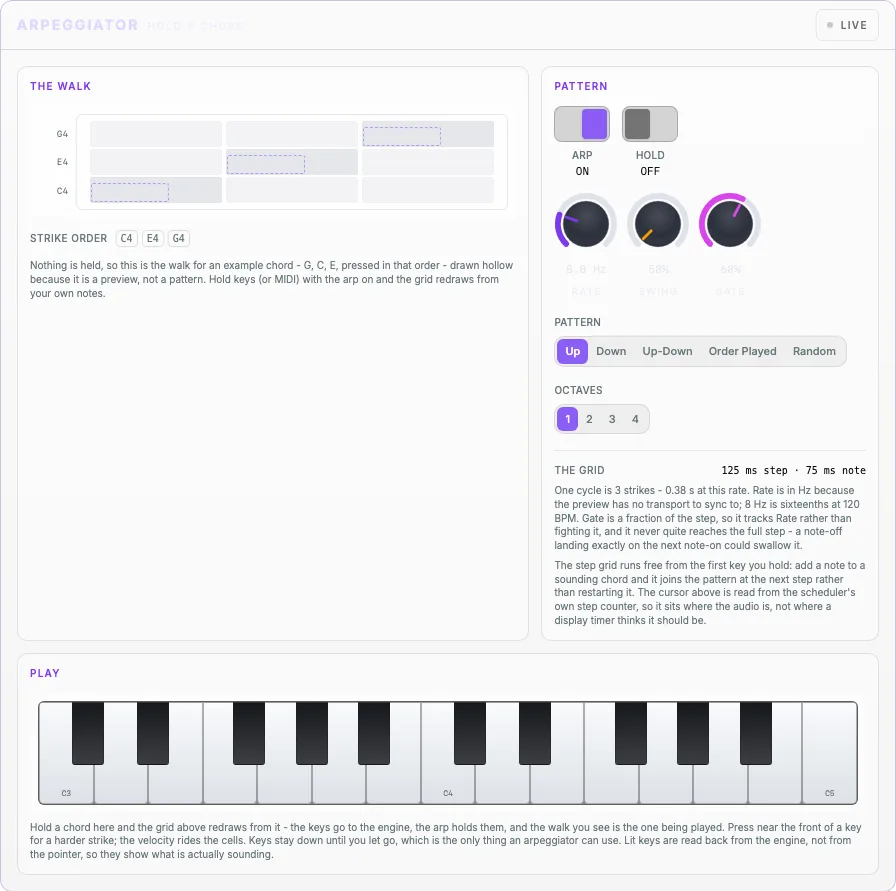
Task: Select the Down pattern
Action: [611, 351]
